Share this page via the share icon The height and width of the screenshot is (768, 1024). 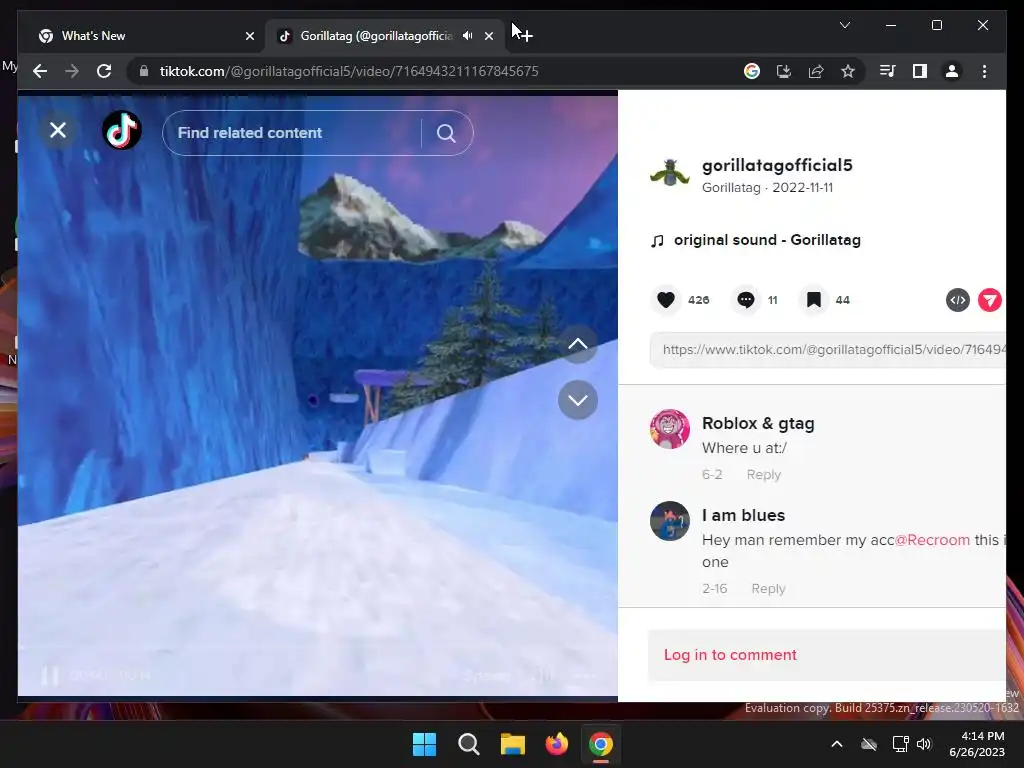(816, 71)
